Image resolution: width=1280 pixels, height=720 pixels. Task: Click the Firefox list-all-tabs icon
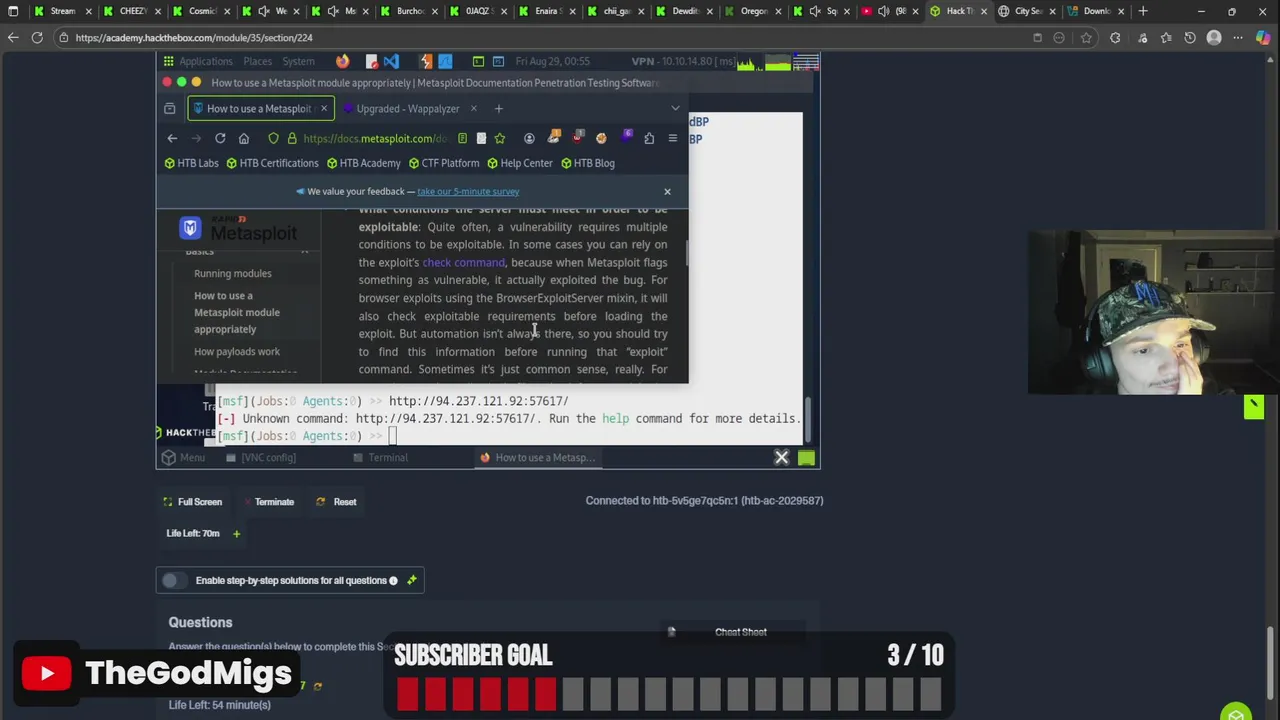[x=169, y=108]
